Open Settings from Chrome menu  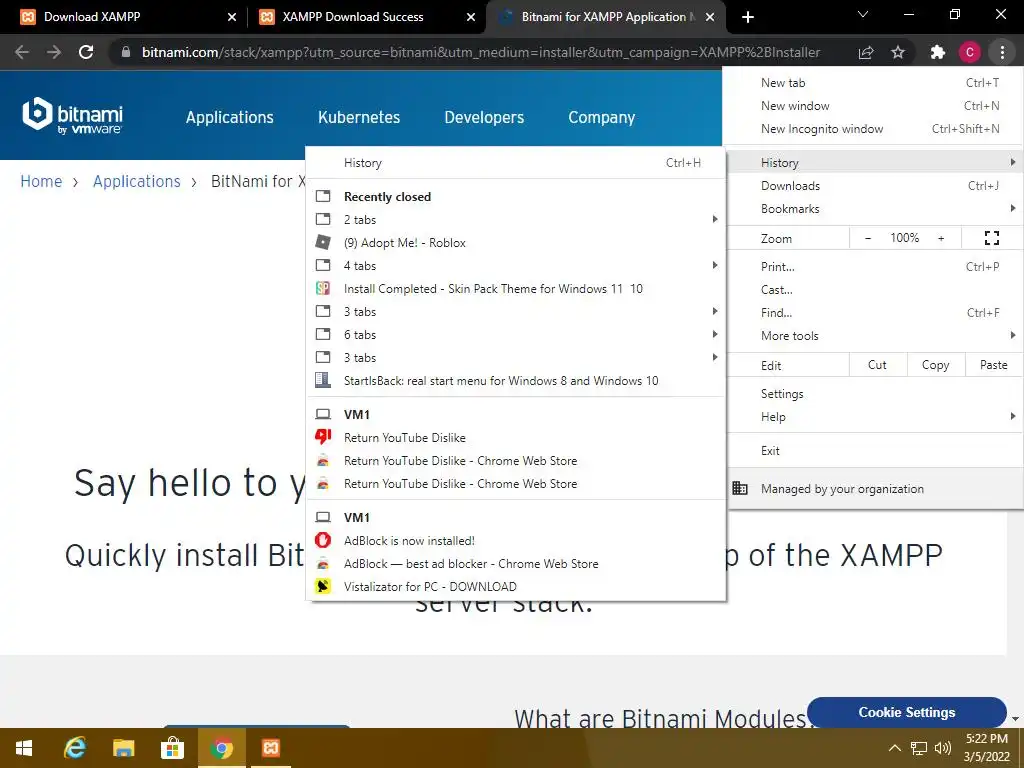click(x=875, y=394)
